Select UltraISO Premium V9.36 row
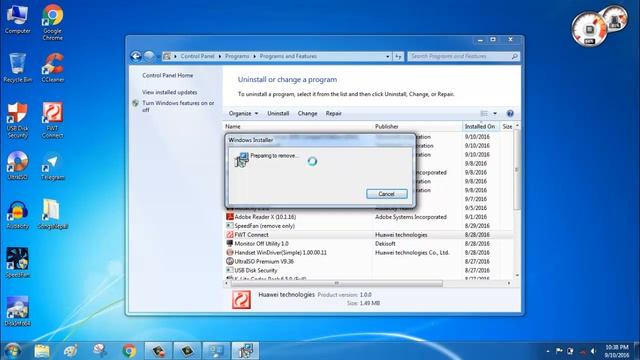Viewport: 640px width, 360px height. point(368,262)
